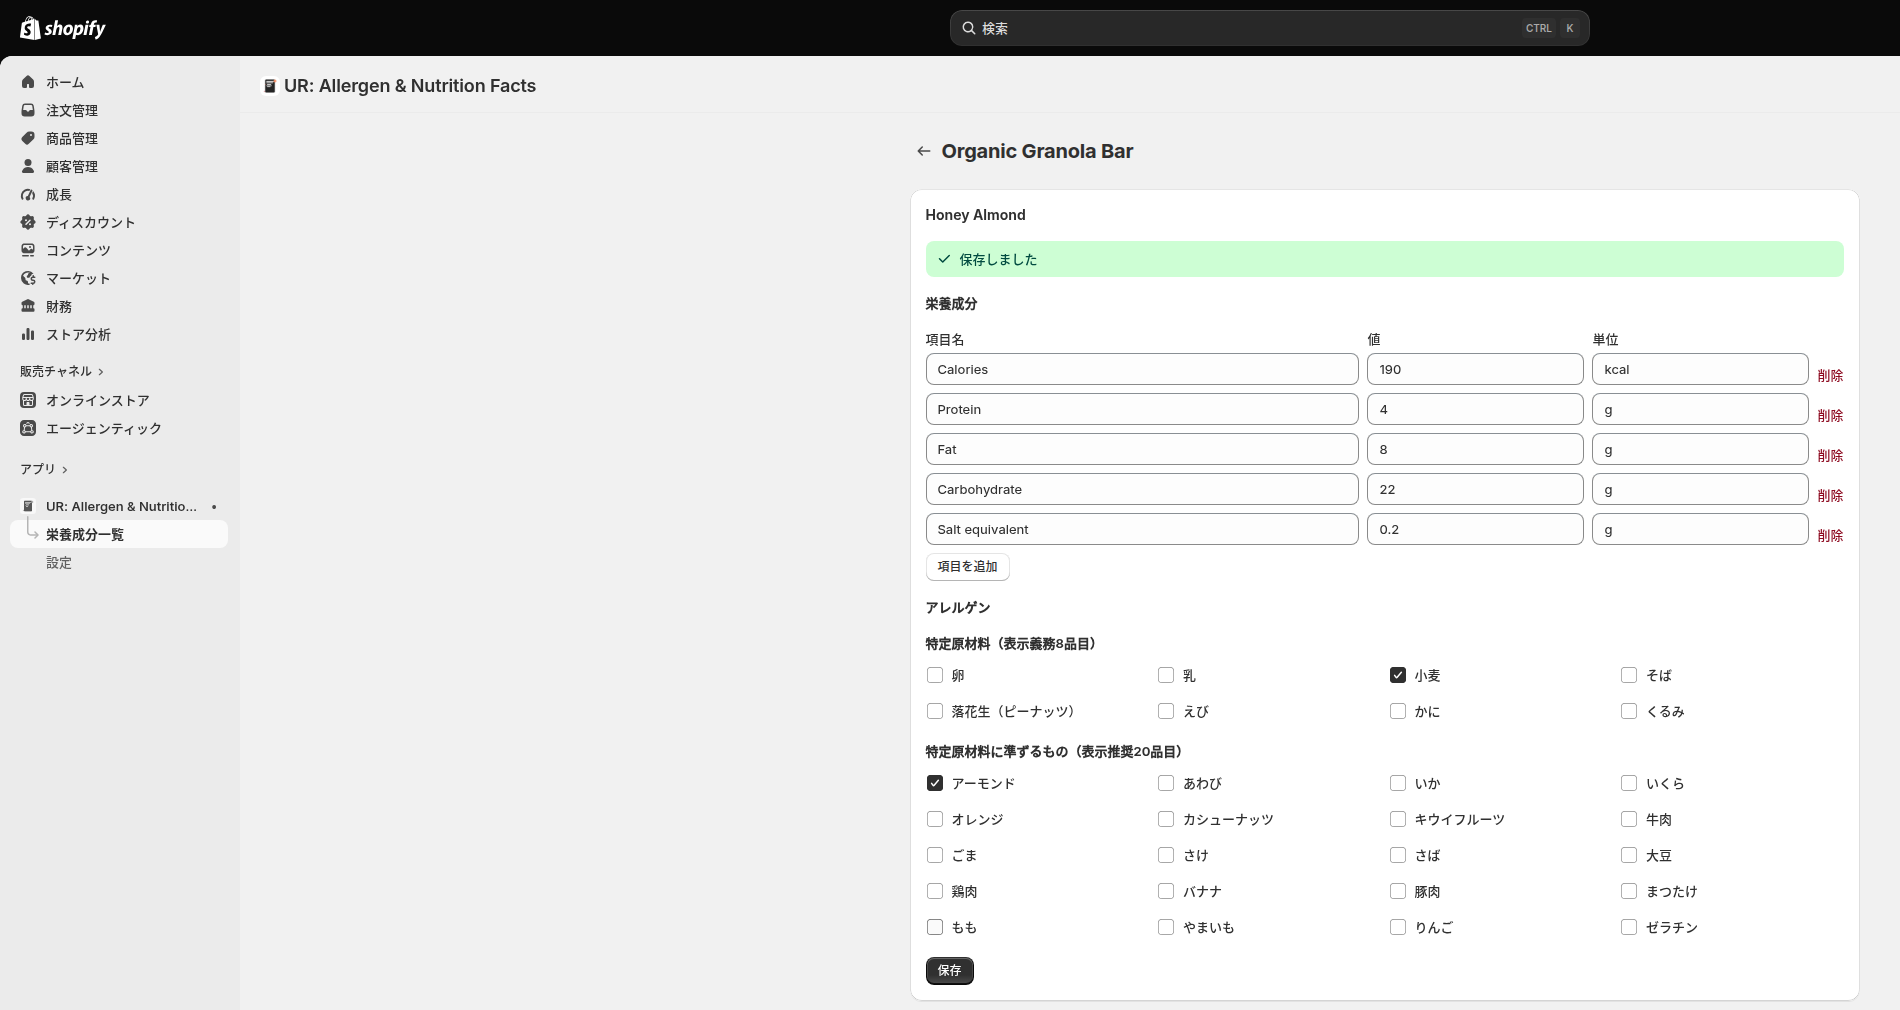The image size is (1900, 1010).
Task: Click the ディスカウント badge icon
Action: 28,222
